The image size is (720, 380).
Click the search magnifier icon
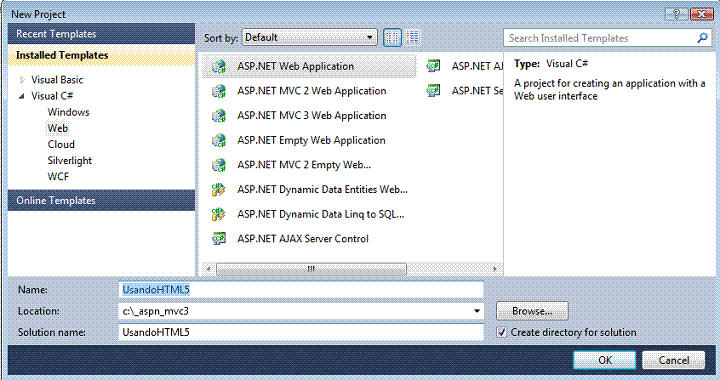click(702, 38)
